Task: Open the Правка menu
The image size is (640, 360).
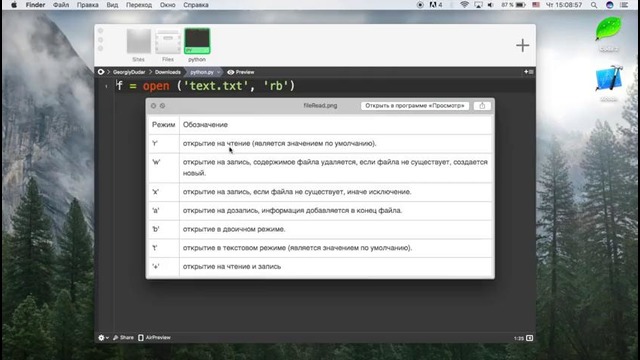Action: [87, 5]
